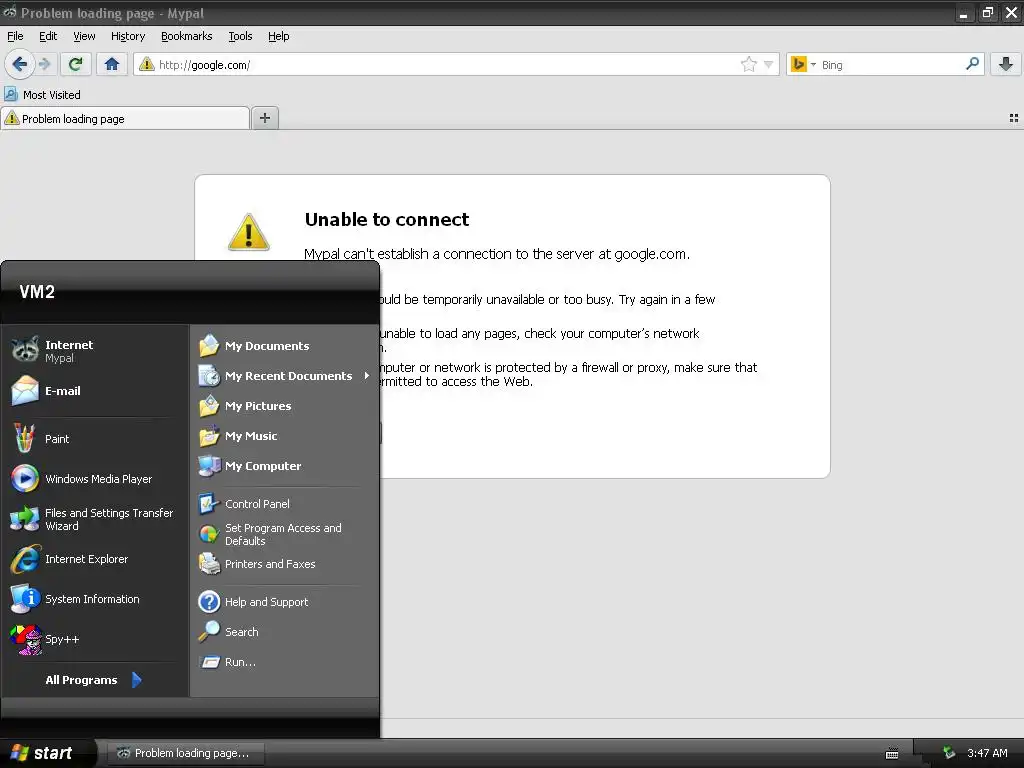Launch Windows Media Player
Viewport: 1024px width, 768px height.
click(x=95, y=479)
